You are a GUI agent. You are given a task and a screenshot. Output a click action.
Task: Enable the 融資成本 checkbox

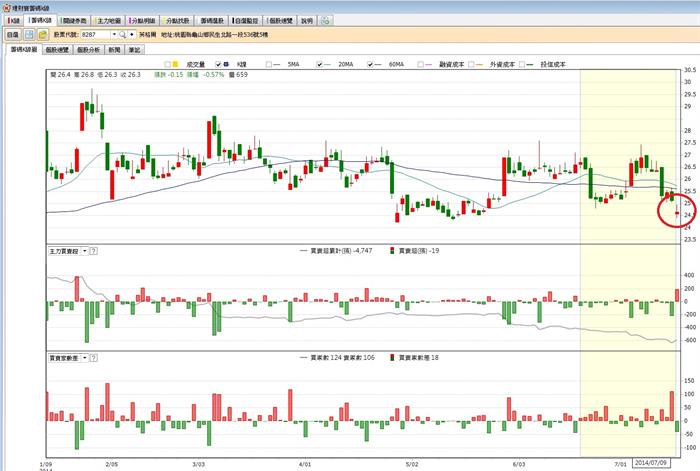tap(421, 65)
